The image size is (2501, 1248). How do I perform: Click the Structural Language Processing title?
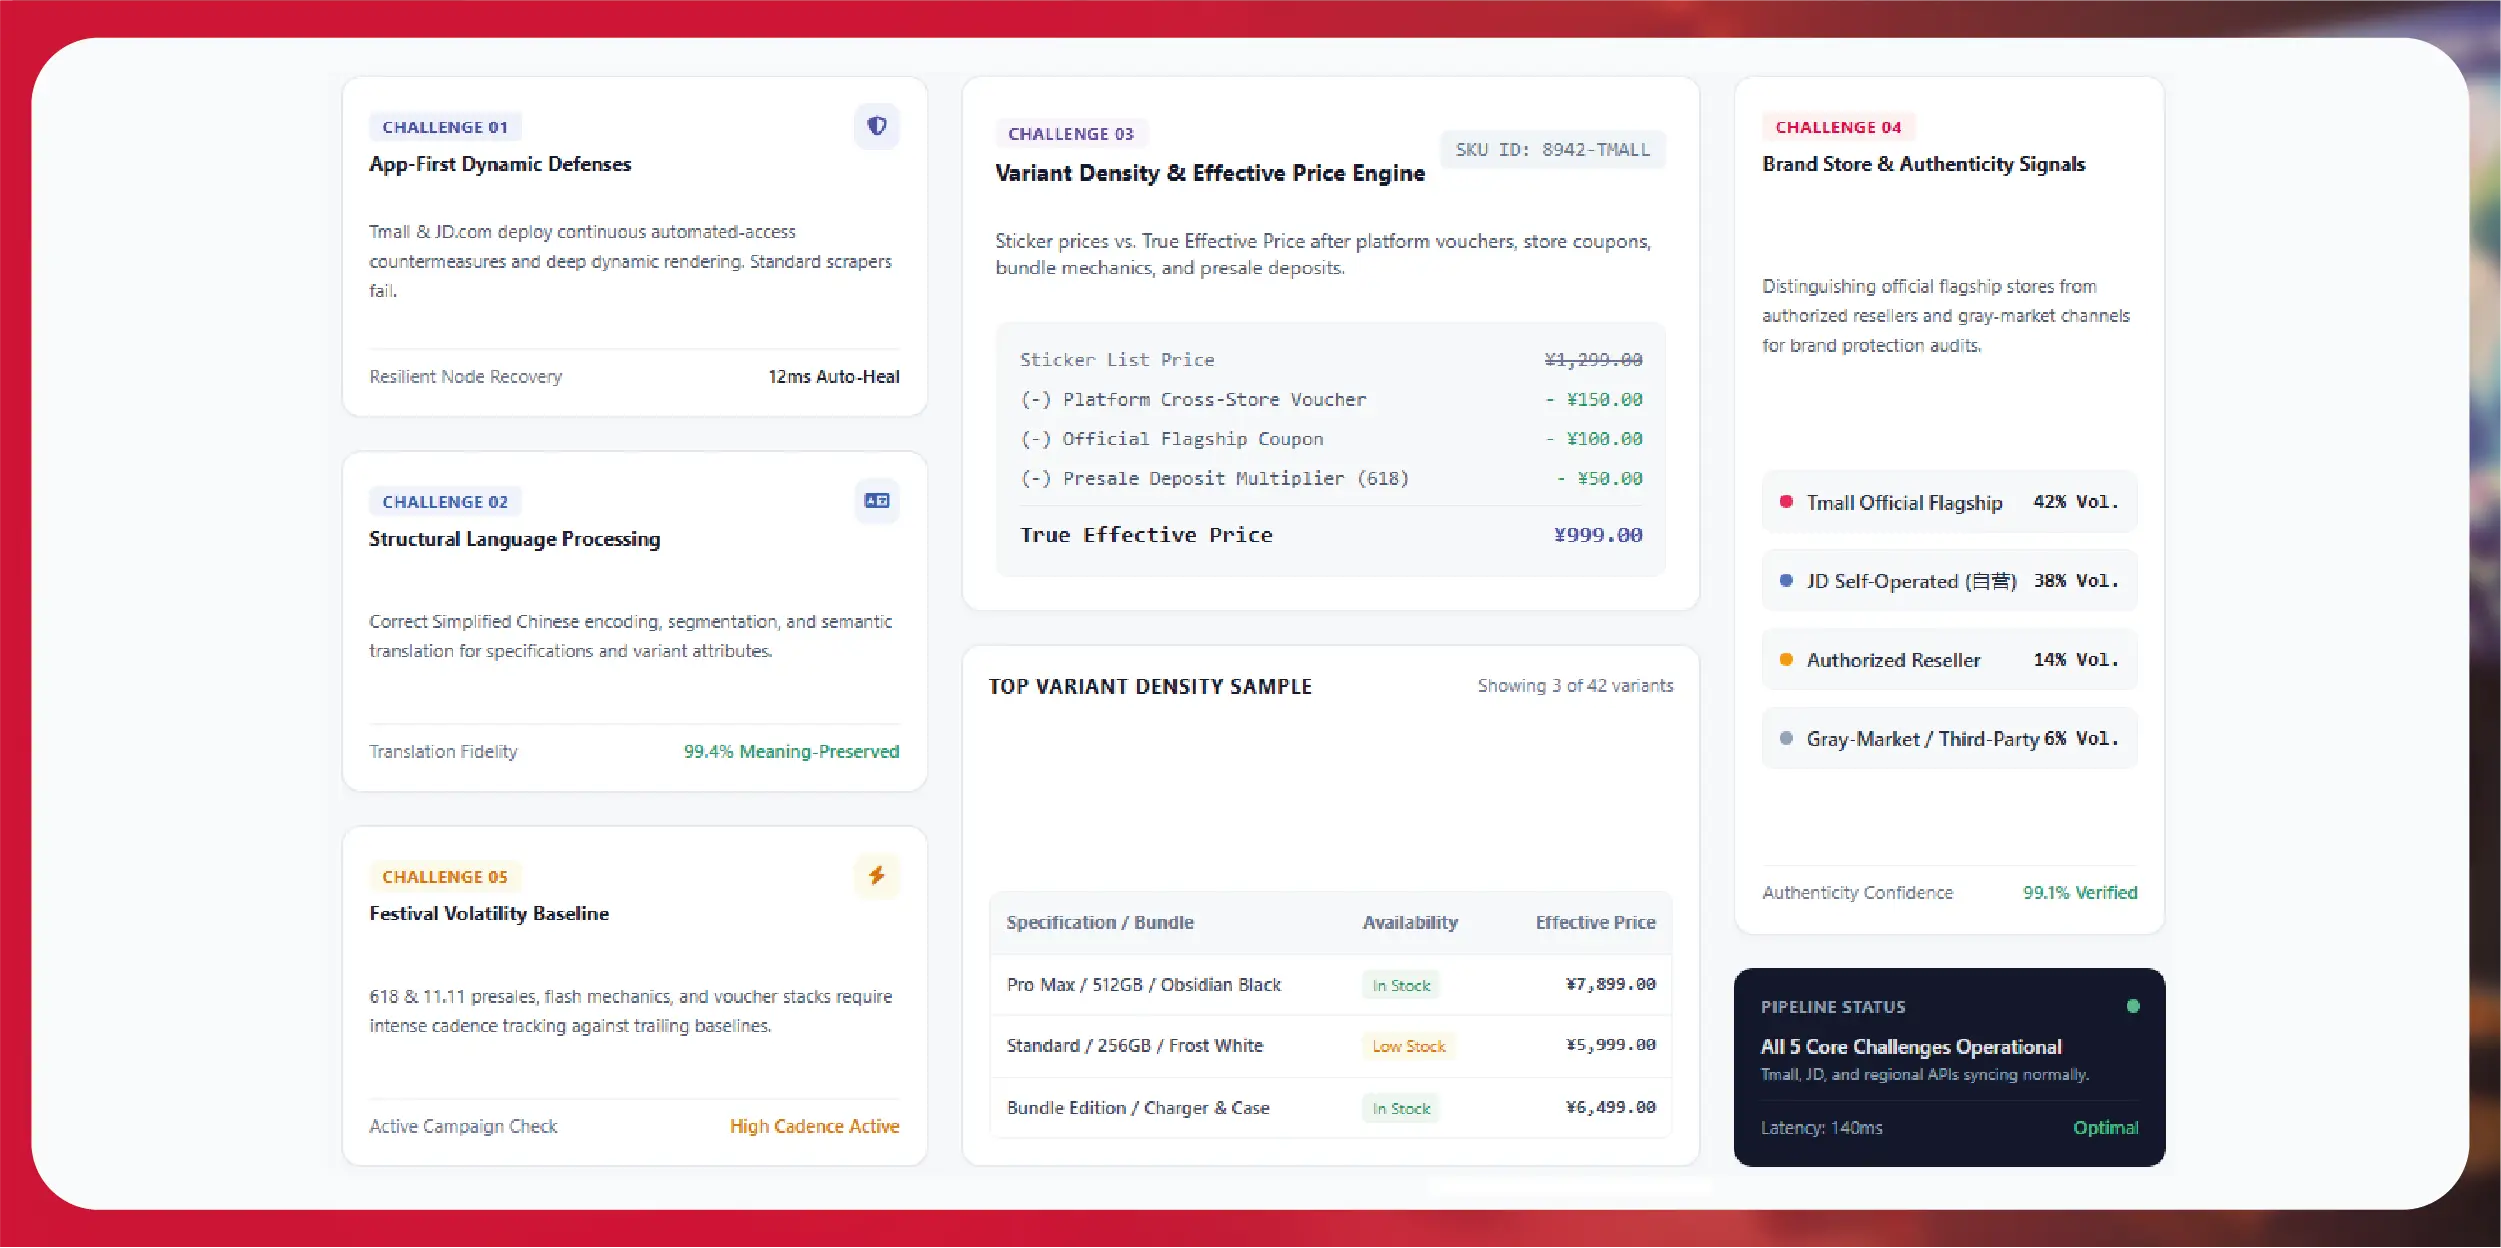click(x=514, y=539)
